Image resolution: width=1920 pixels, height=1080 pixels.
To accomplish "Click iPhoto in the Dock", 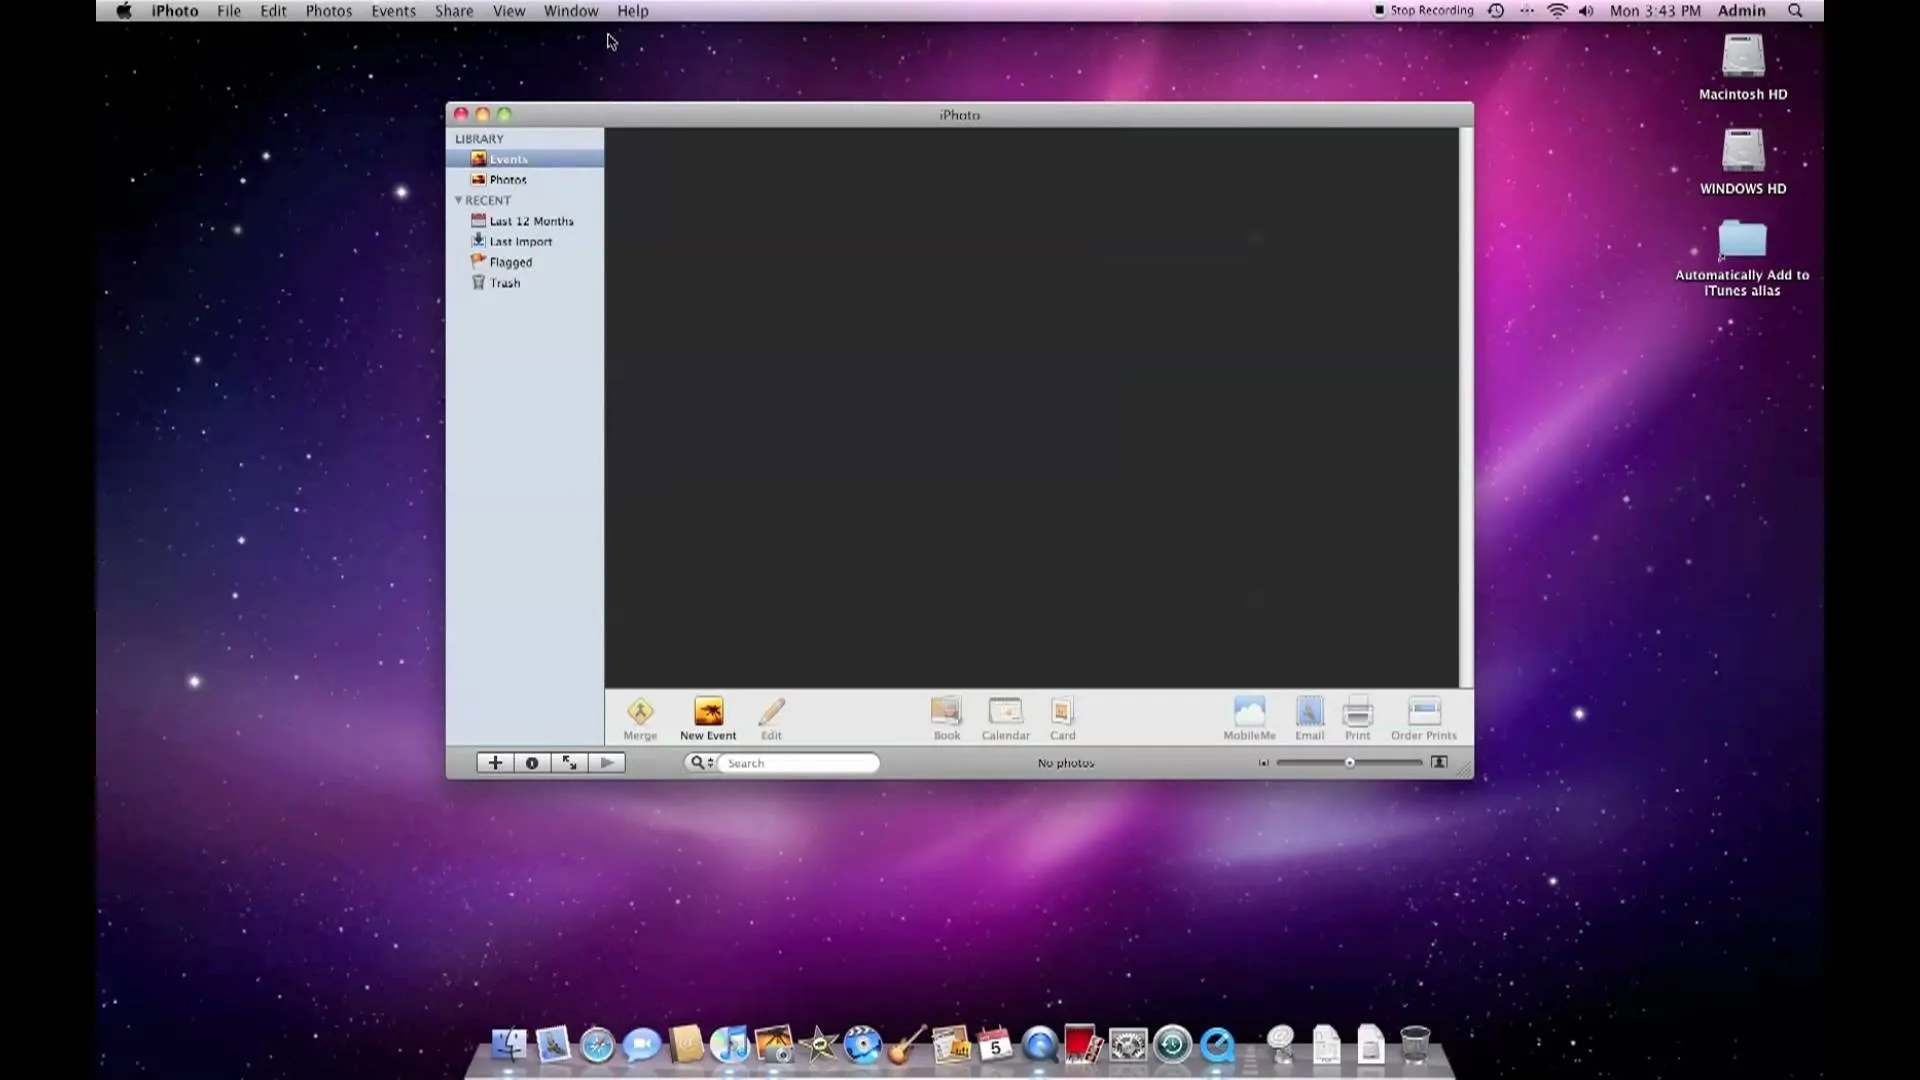I will (x=774, y=1045).
